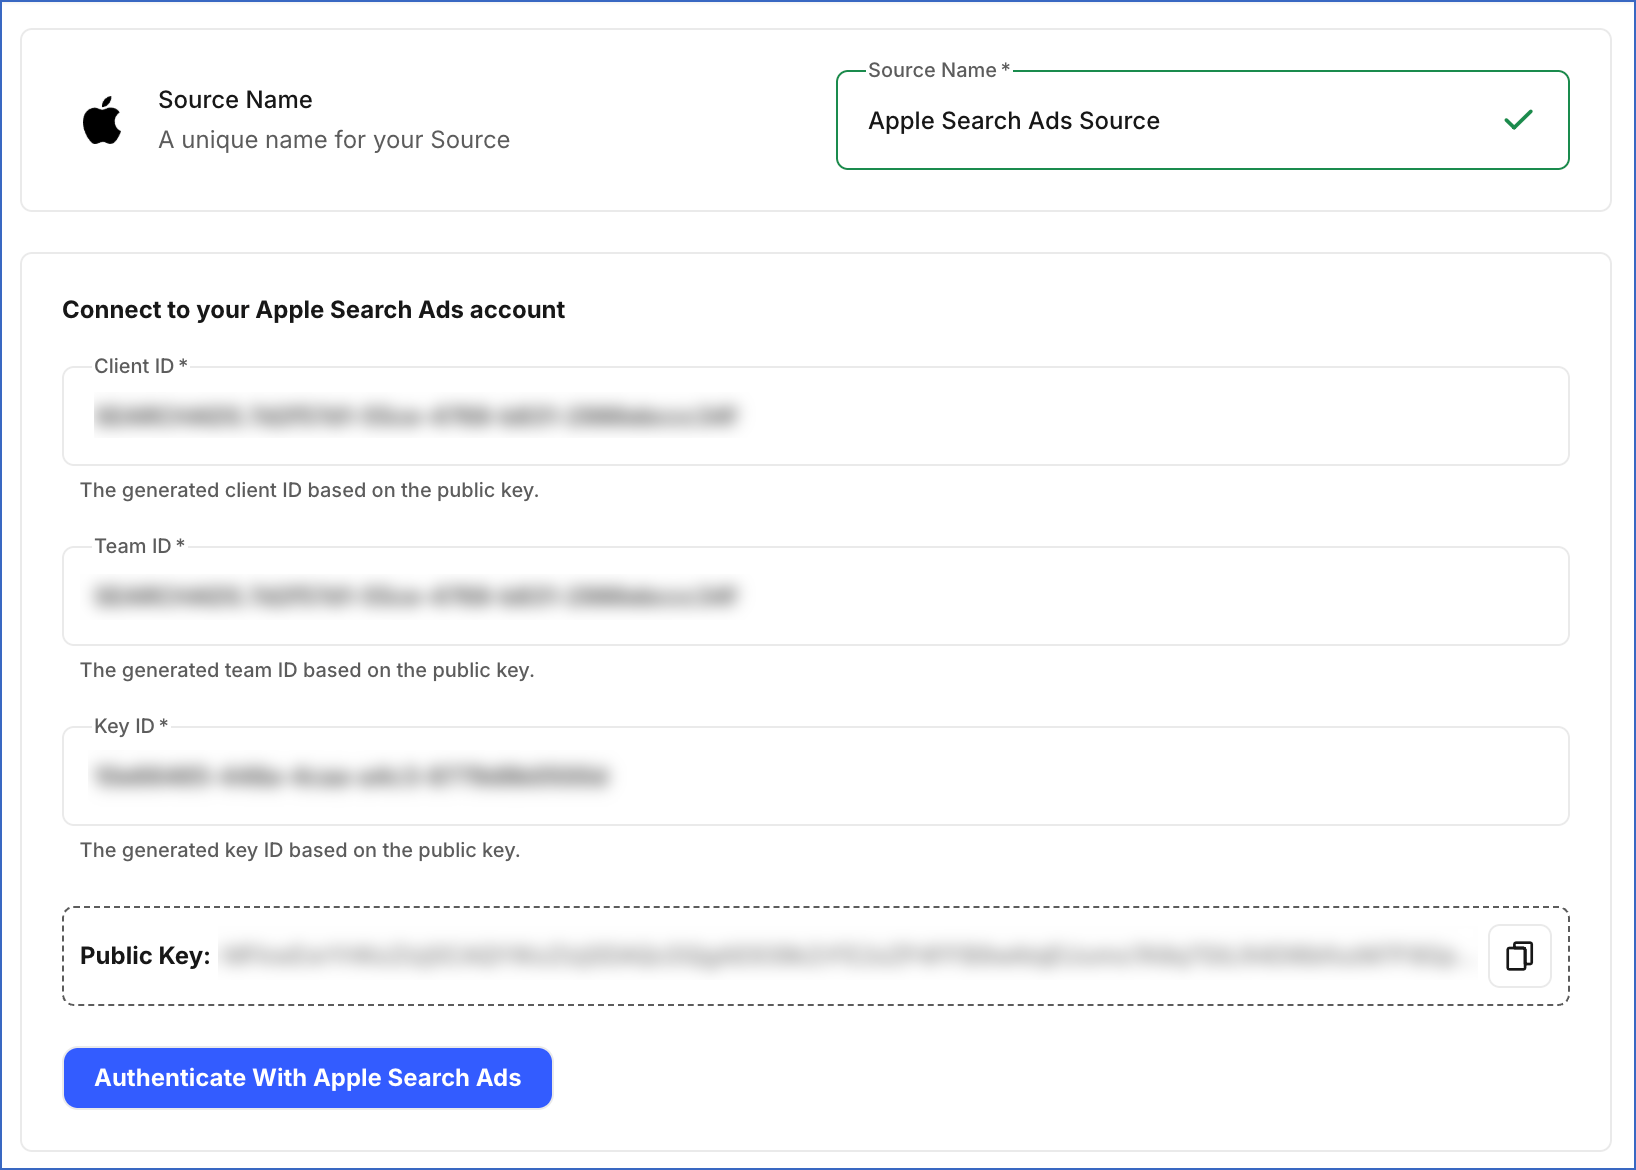The height and width of the screenshot is (1170, 1636).
Task: Click Authenticate With Apple Search Ads button
Action: [308, 1078]
